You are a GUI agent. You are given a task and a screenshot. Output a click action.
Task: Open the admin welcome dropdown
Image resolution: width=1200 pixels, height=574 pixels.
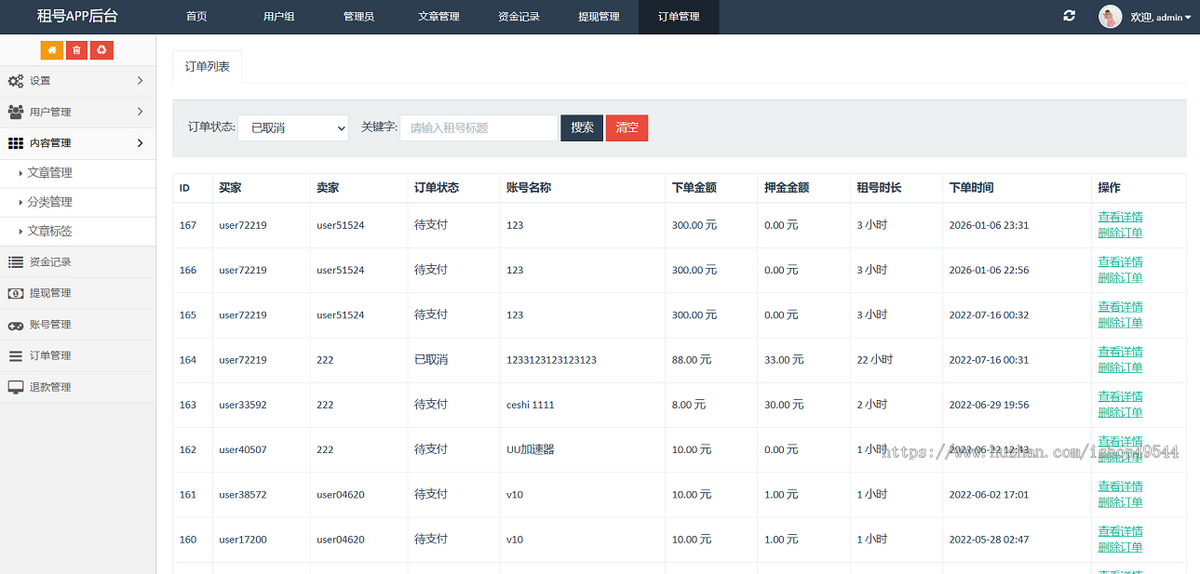1160,17
